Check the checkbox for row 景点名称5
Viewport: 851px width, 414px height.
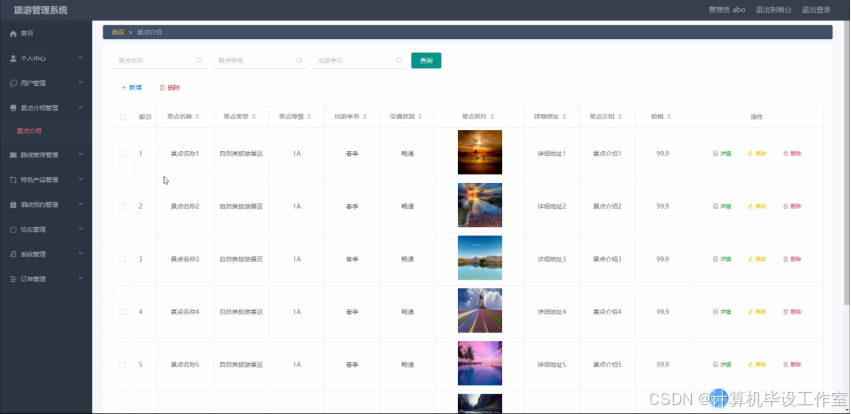coord(123,364)
